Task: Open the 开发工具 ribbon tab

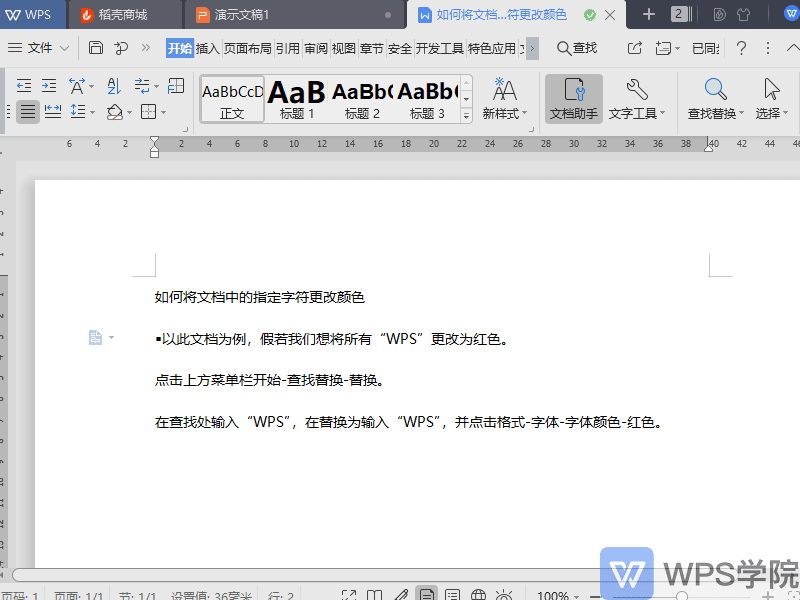Action: pyautogui.click(x=439, y=48)
